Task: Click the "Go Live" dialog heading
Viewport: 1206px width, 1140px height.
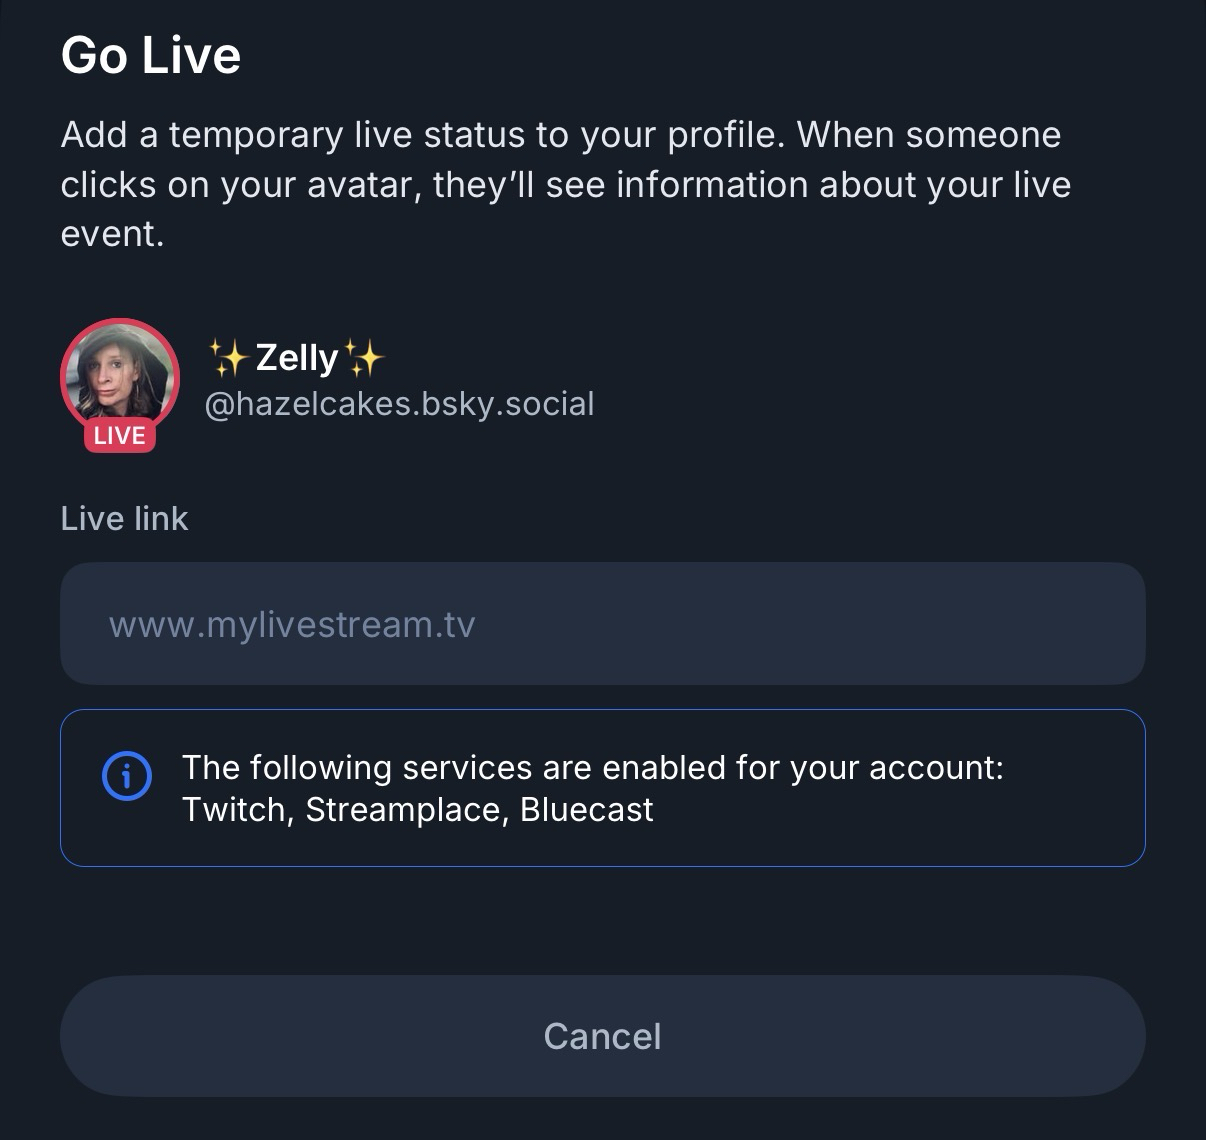Action: (151, 55)
